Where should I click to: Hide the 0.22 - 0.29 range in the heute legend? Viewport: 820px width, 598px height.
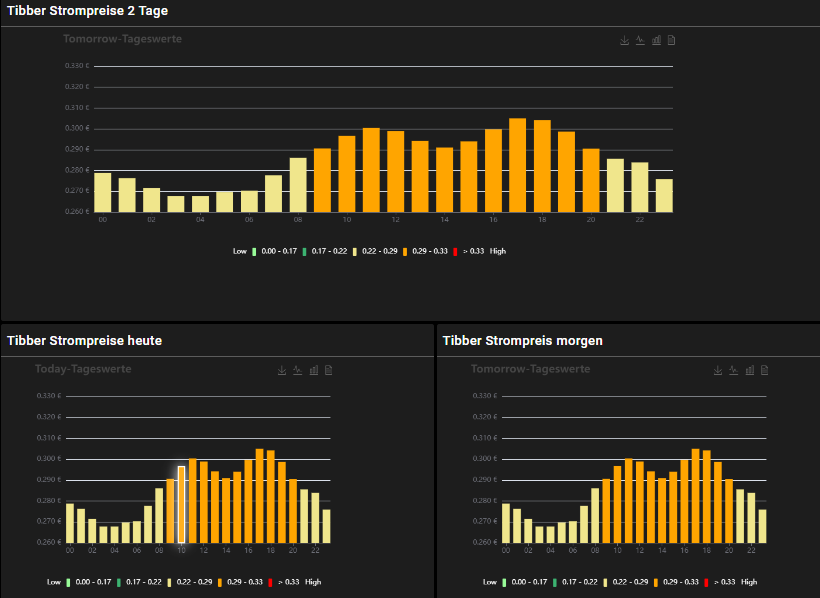tap(189, 582)
